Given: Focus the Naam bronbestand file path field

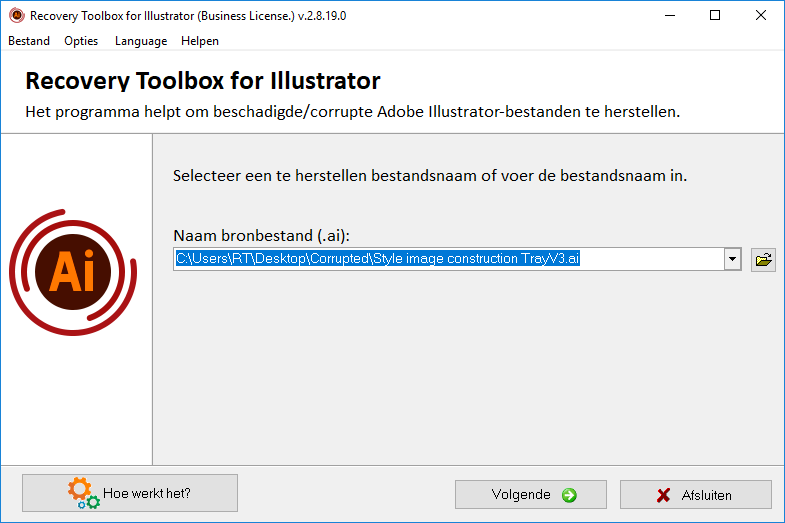Looking at the screenshot, I should (449, 259).
